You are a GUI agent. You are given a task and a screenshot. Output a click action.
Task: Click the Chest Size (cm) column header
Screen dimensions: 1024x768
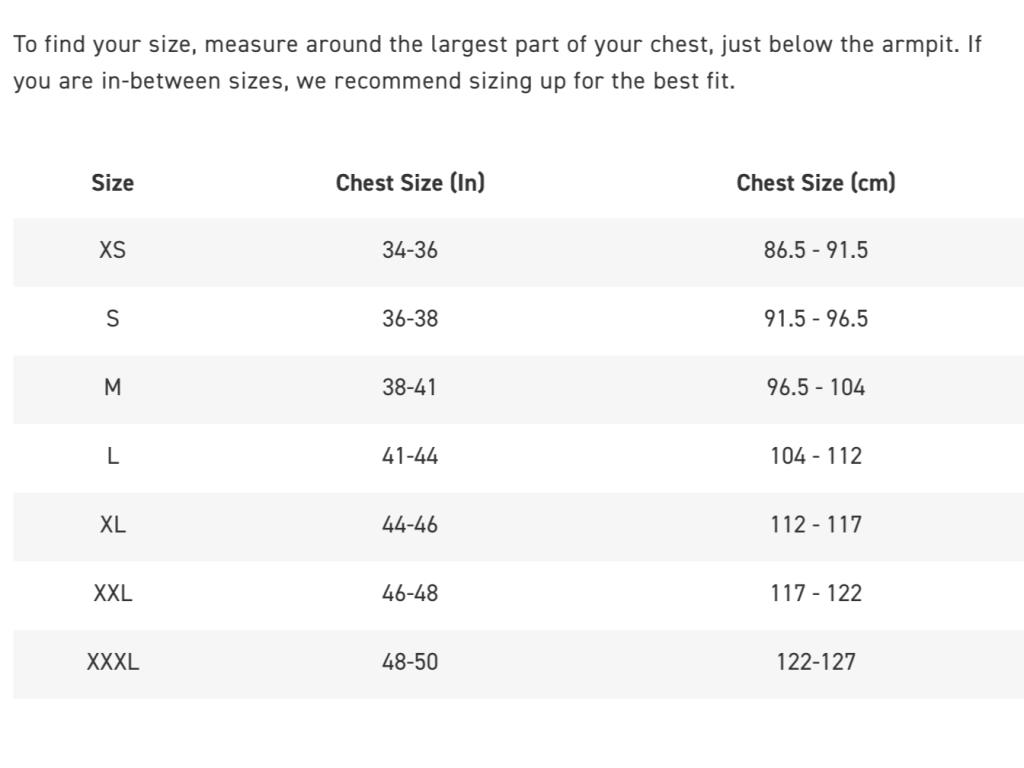point(816,183)
